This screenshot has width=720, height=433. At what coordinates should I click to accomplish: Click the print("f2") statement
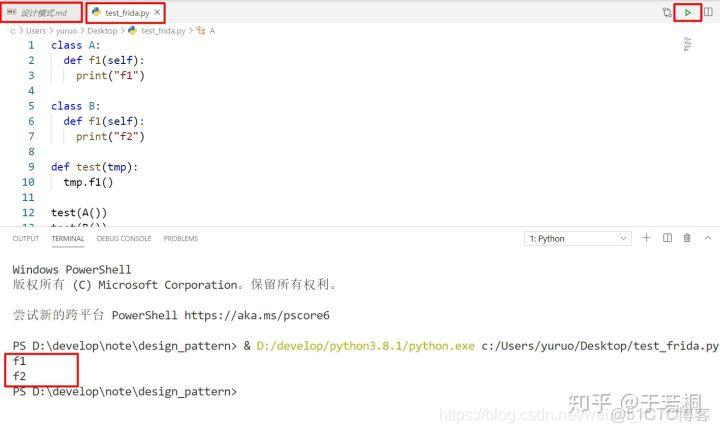pos(110,136)
